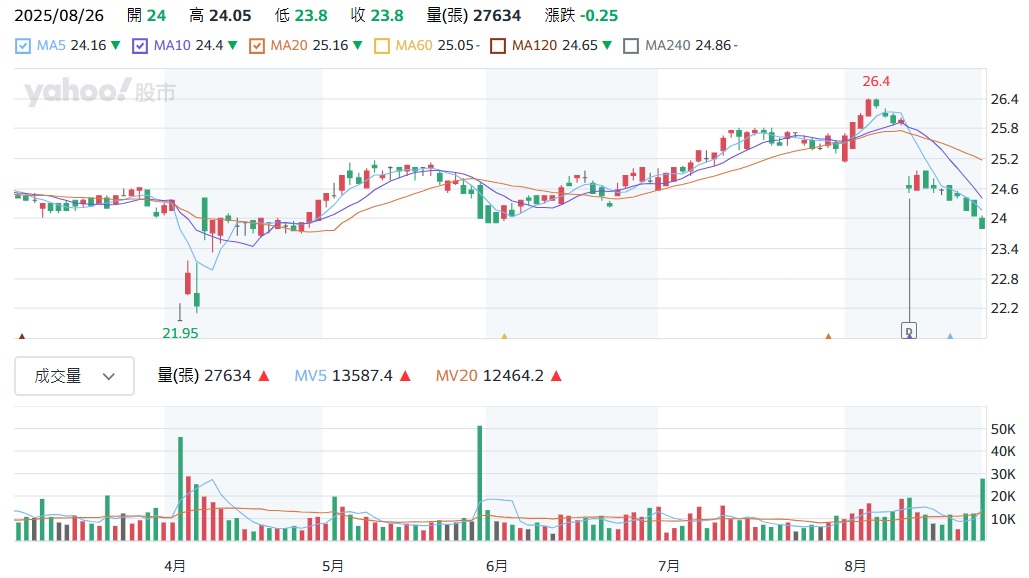Viewport: 1029px width, 578px height.
Task: Click the dark red triangle marker at far left
Action: tap(22, 337)
